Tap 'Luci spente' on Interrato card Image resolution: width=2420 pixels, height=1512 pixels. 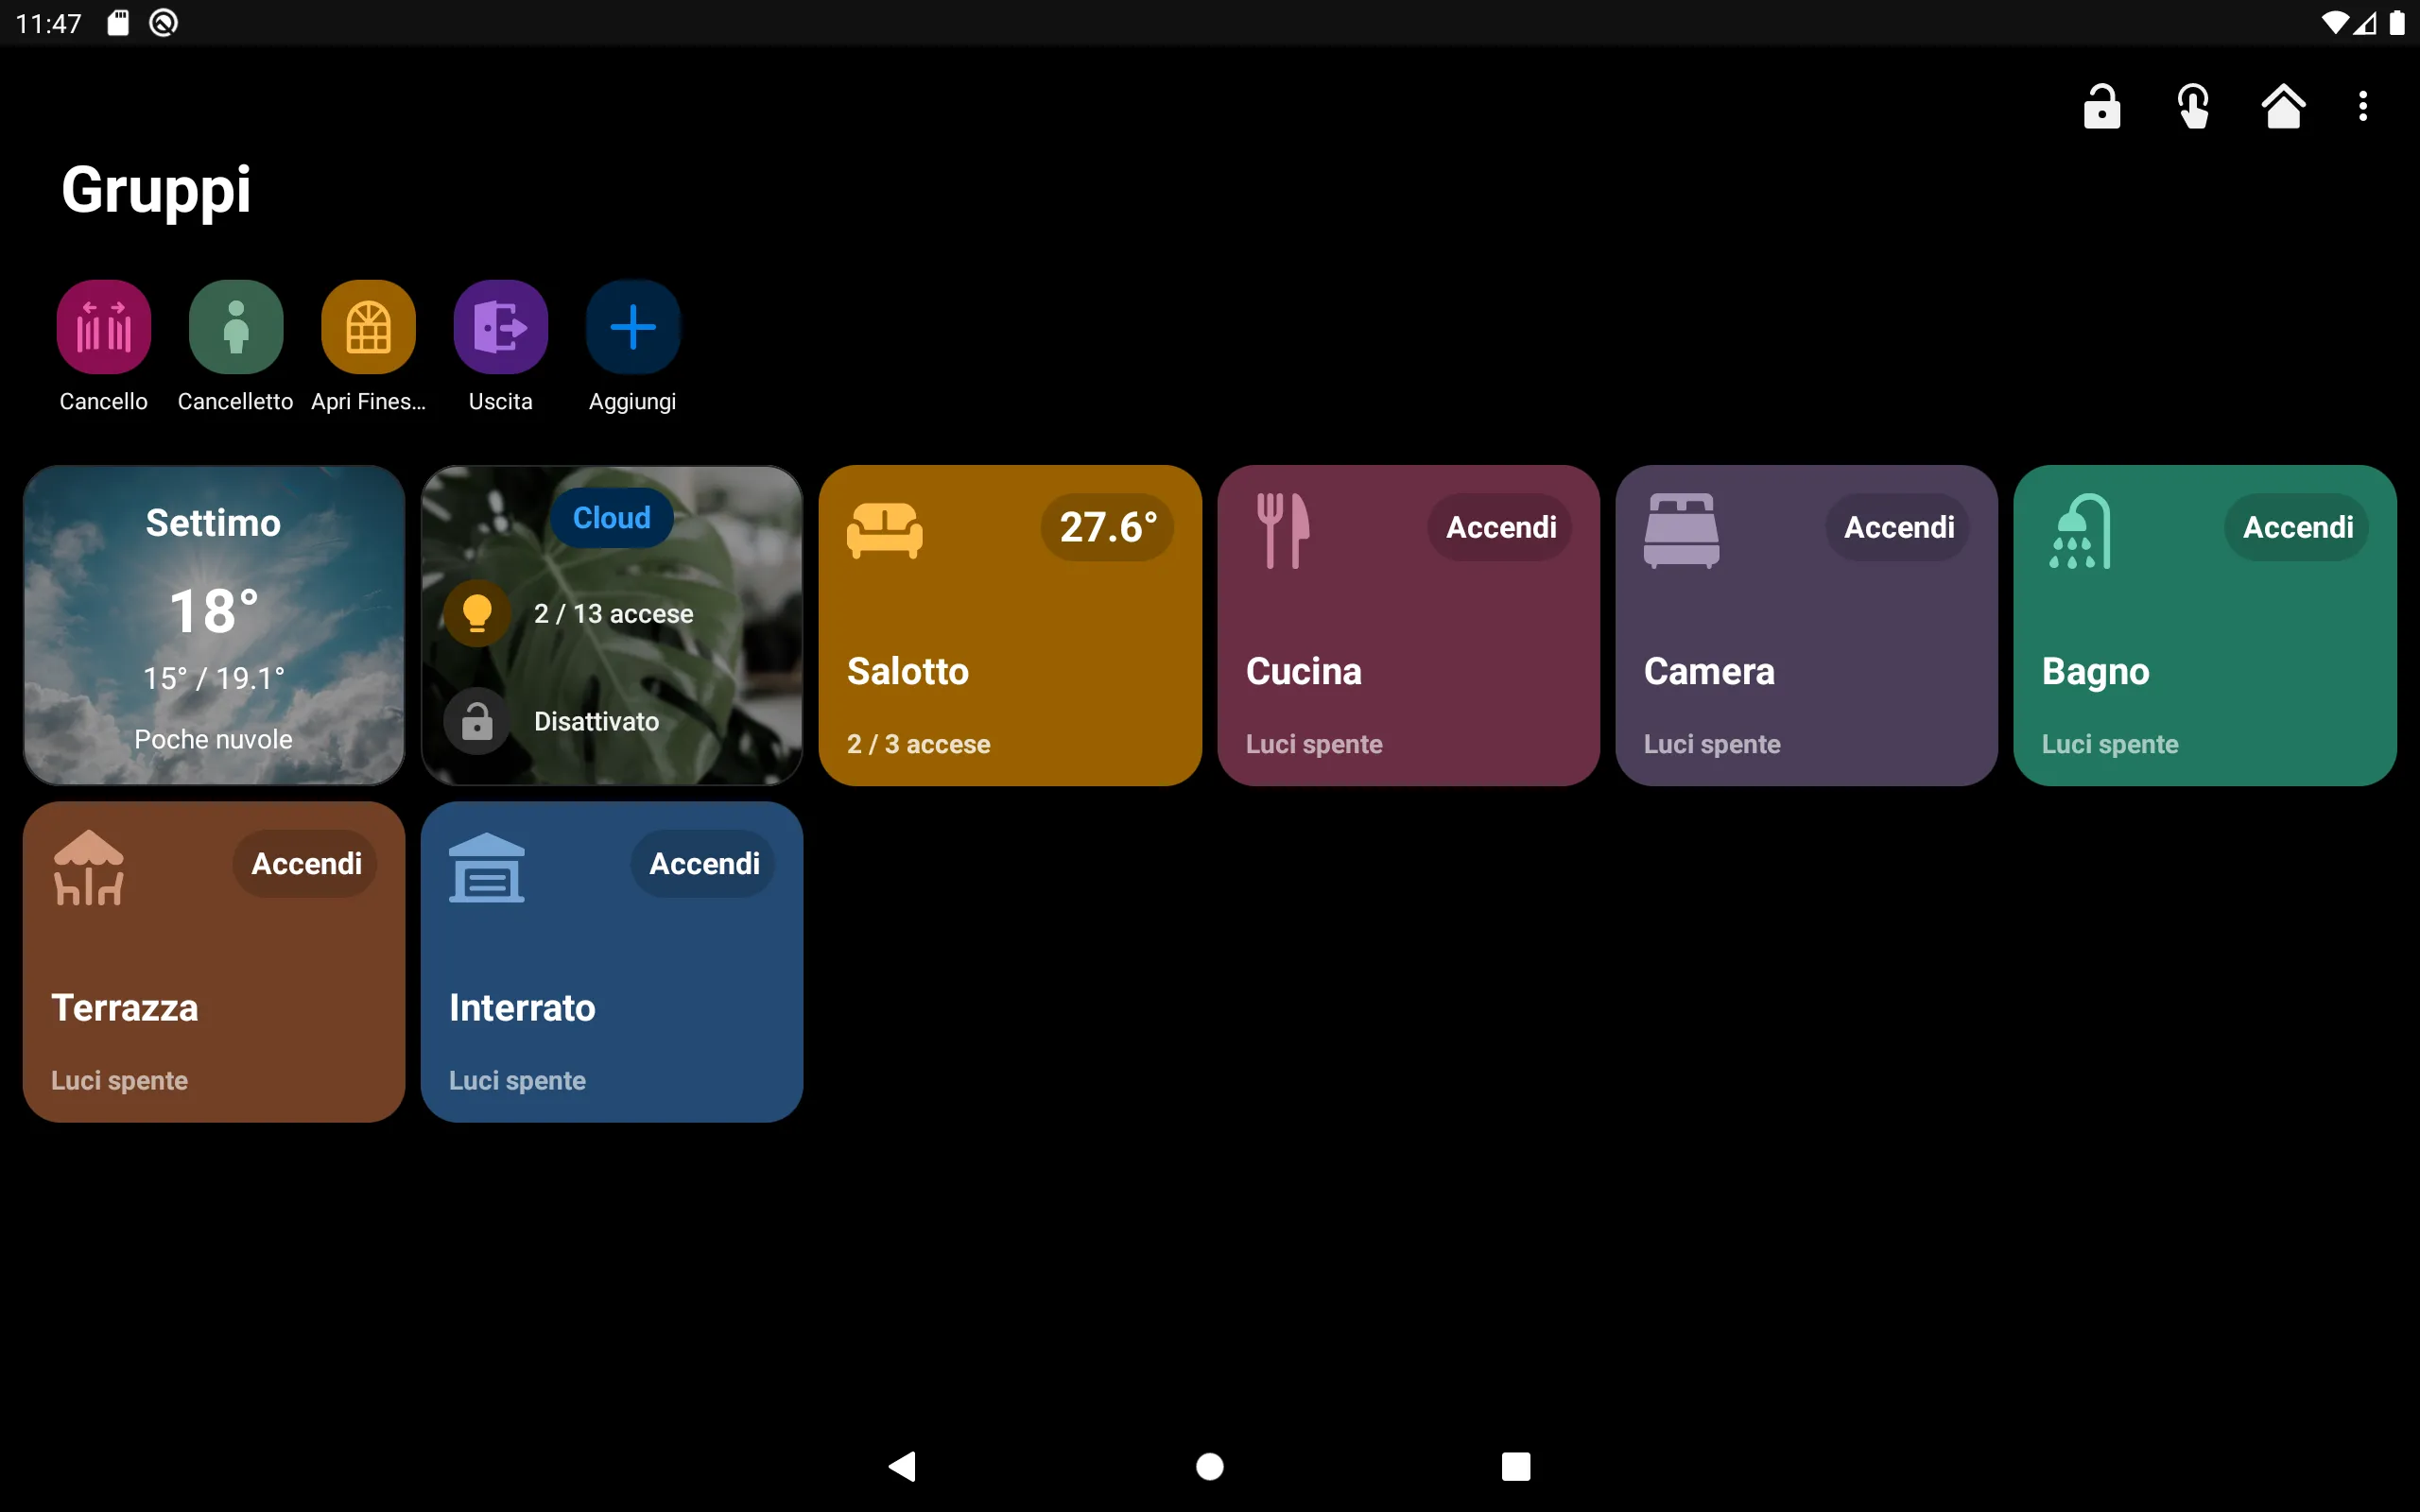click(517, 1081)
